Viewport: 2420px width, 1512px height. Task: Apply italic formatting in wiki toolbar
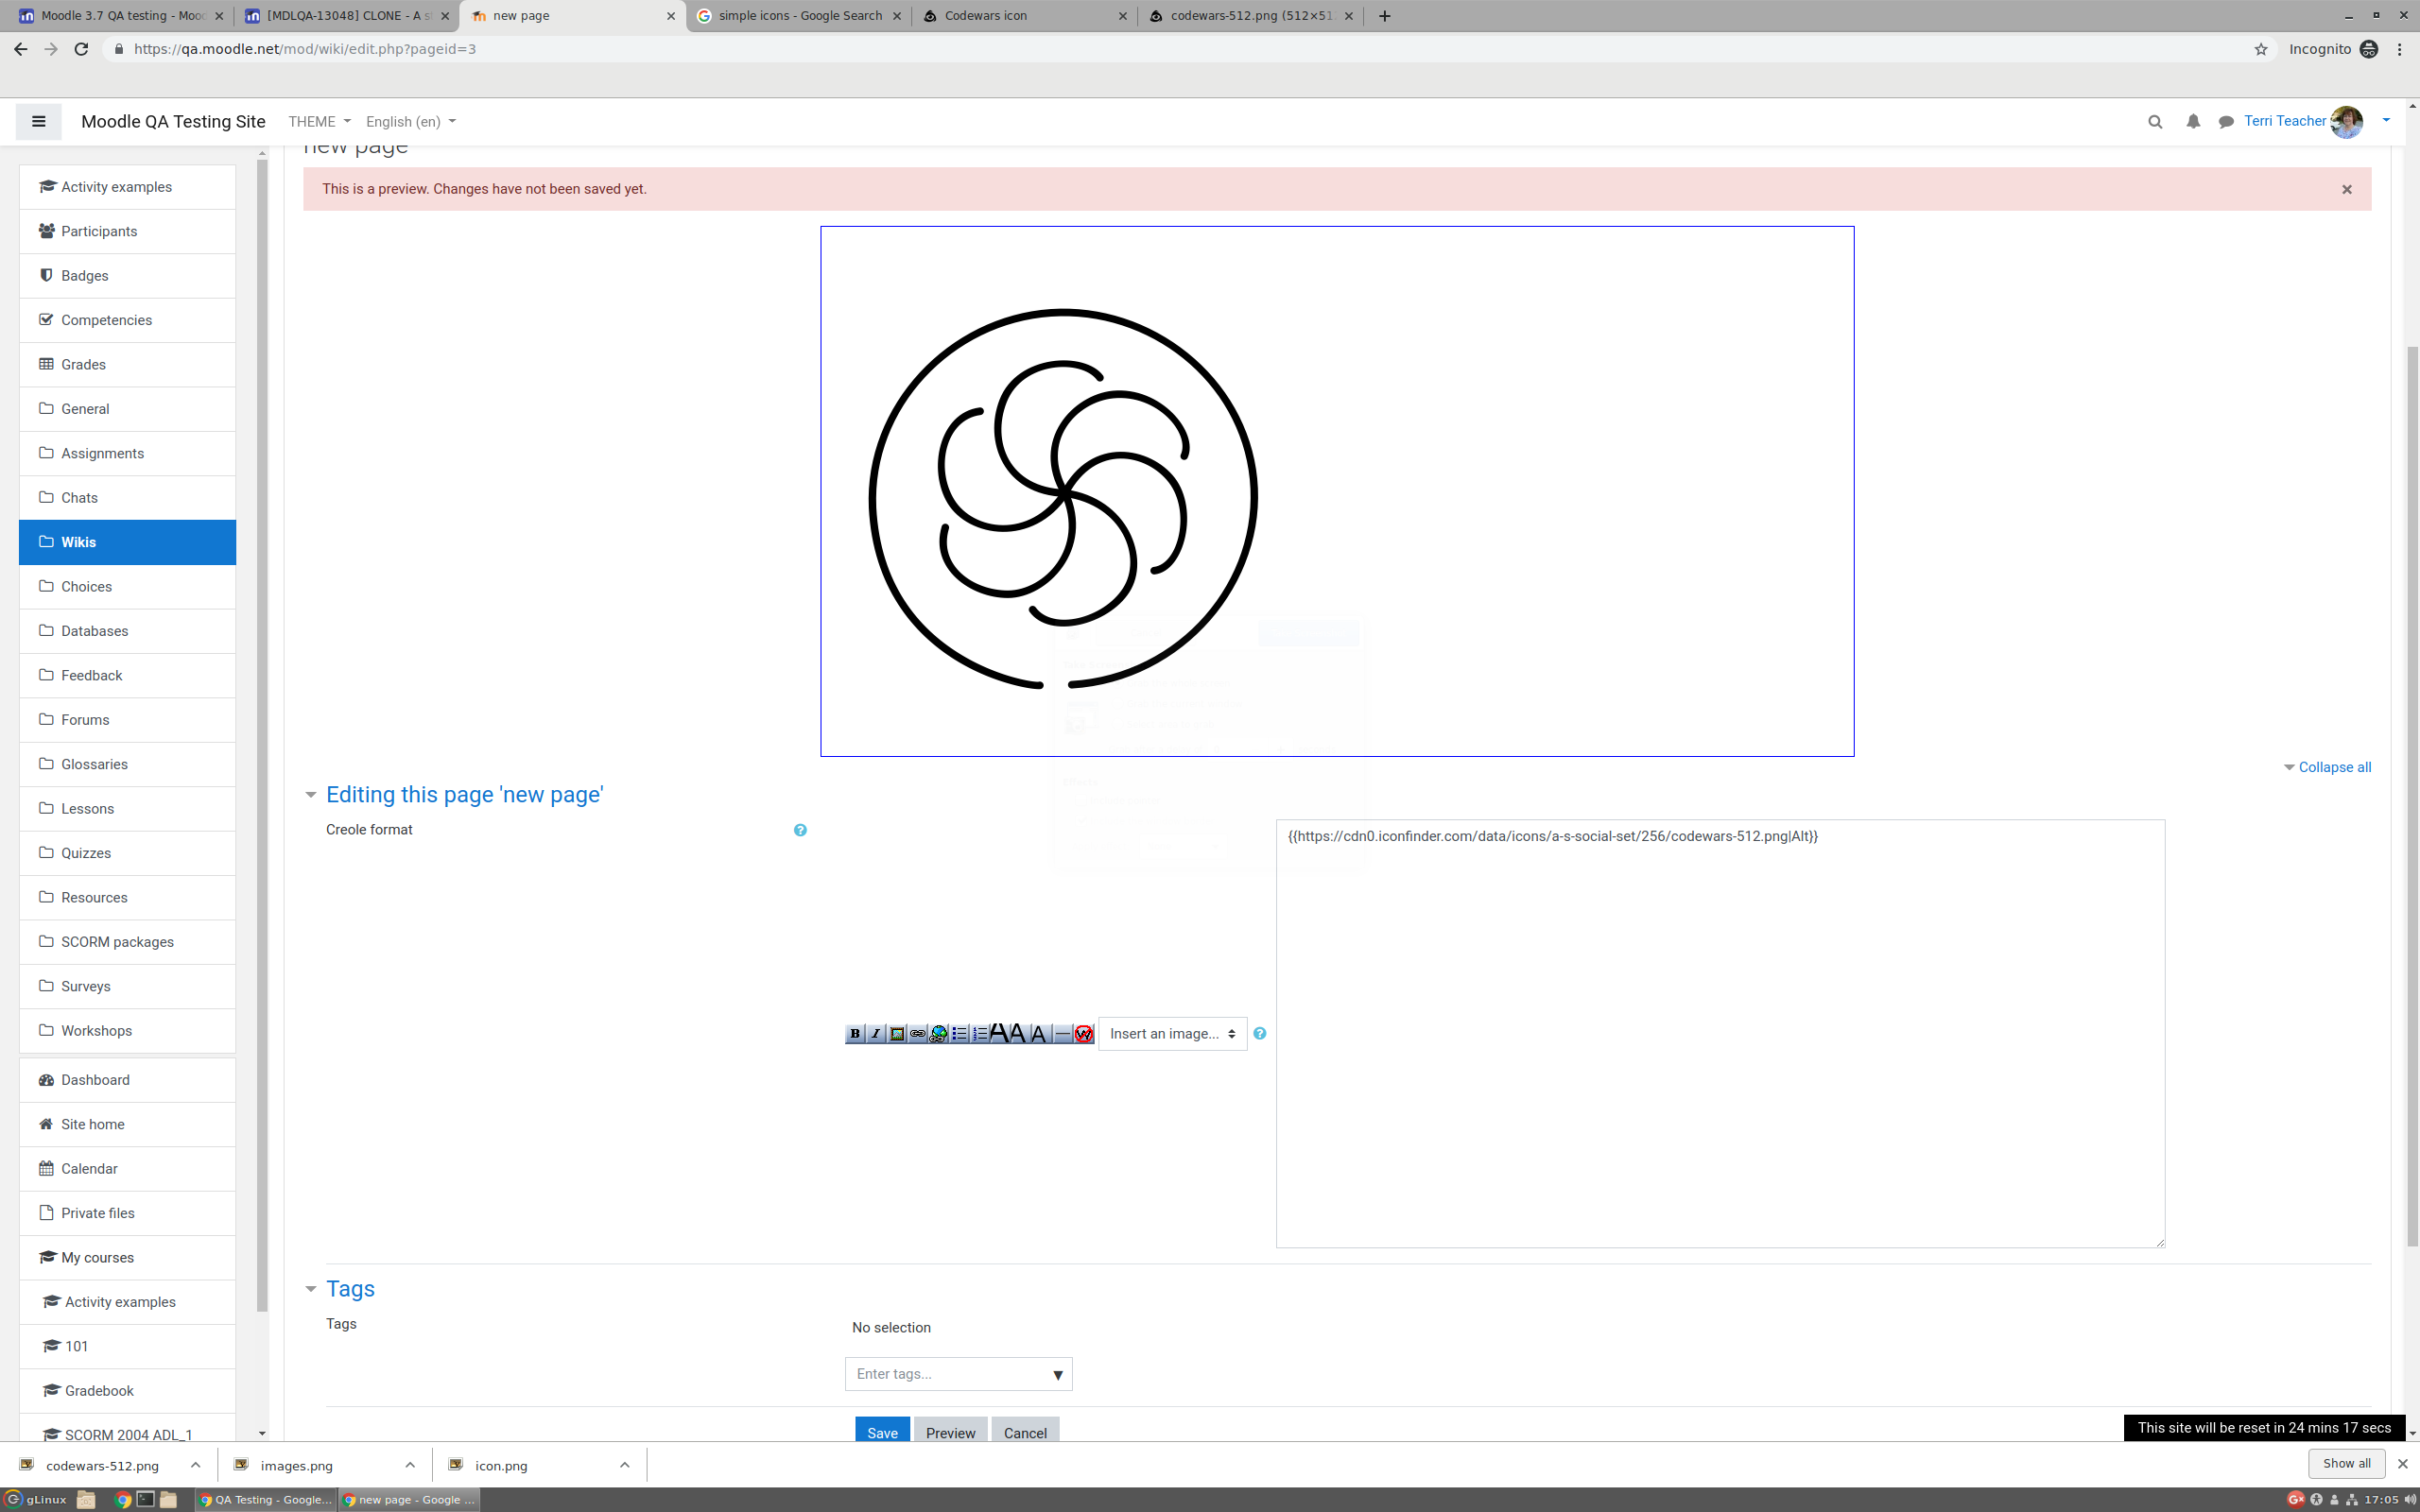pyautogui.click(x=876, y=1033)
